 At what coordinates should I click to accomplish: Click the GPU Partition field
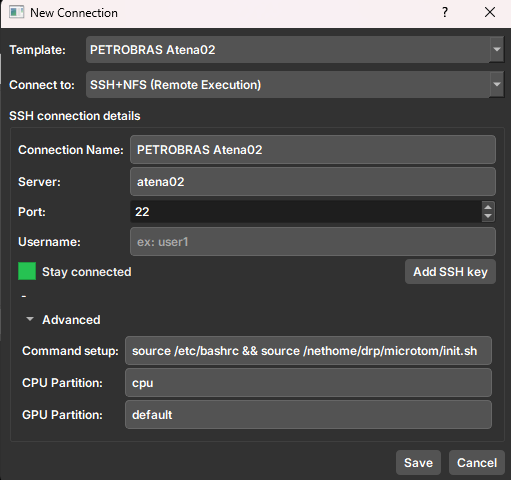point(308,415)
